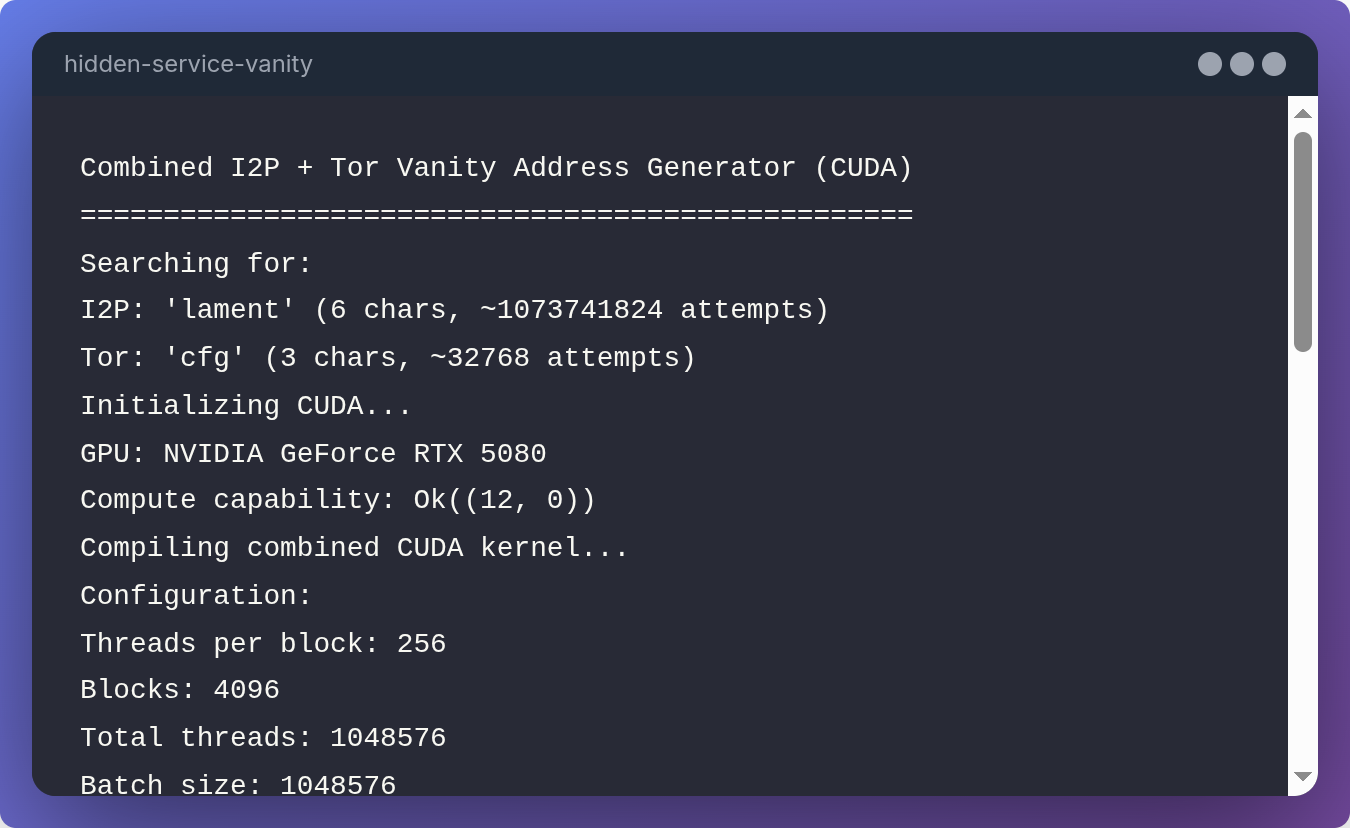Viewport: 1350px width, 828px height.
Task: Click the middle gray window dot
Action: click(1242, 64)
